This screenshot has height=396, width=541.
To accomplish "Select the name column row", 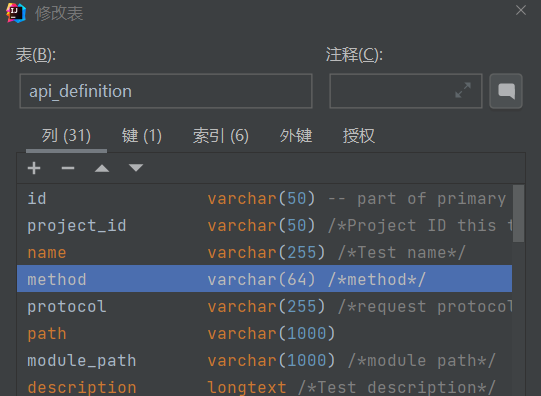I will coord(264,253).
